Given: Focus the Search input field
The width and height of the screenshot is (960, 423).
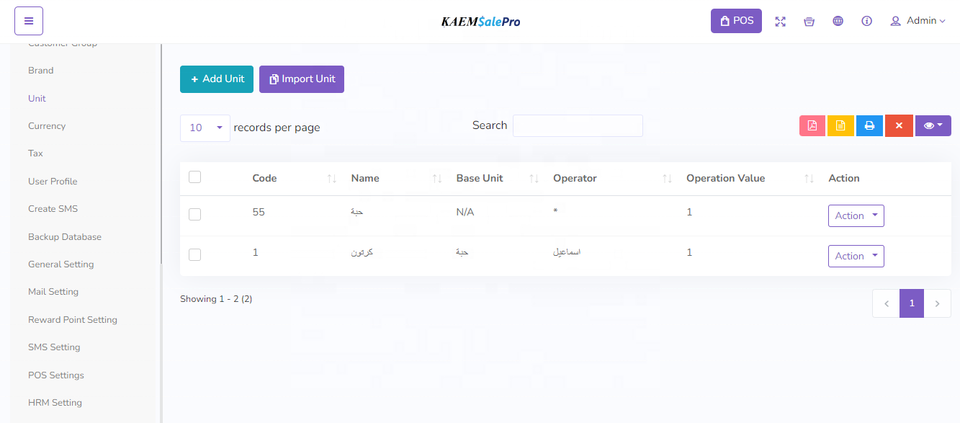Looking at the screenshot, I should (x=577, y=126).
